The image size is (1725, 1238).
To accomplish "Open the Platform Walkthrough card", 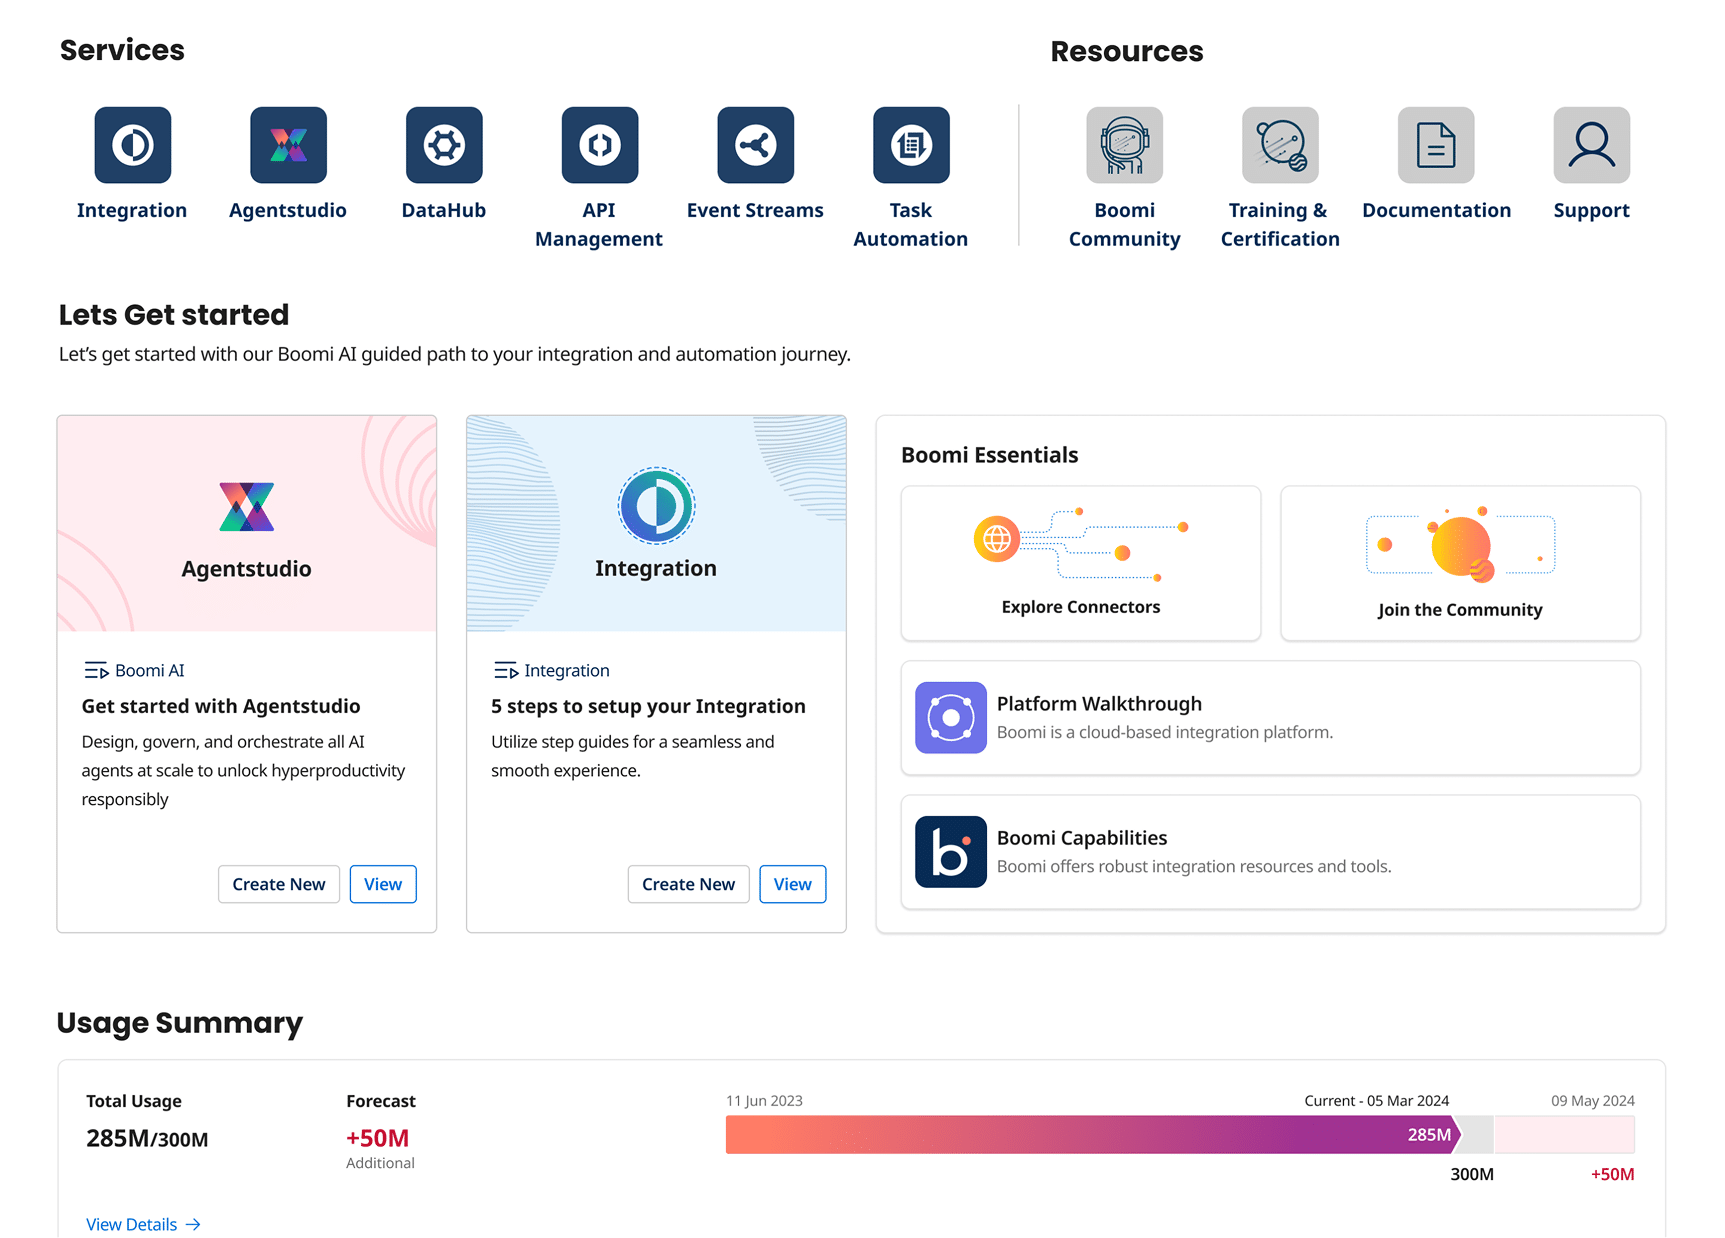I will point(1269,718).
